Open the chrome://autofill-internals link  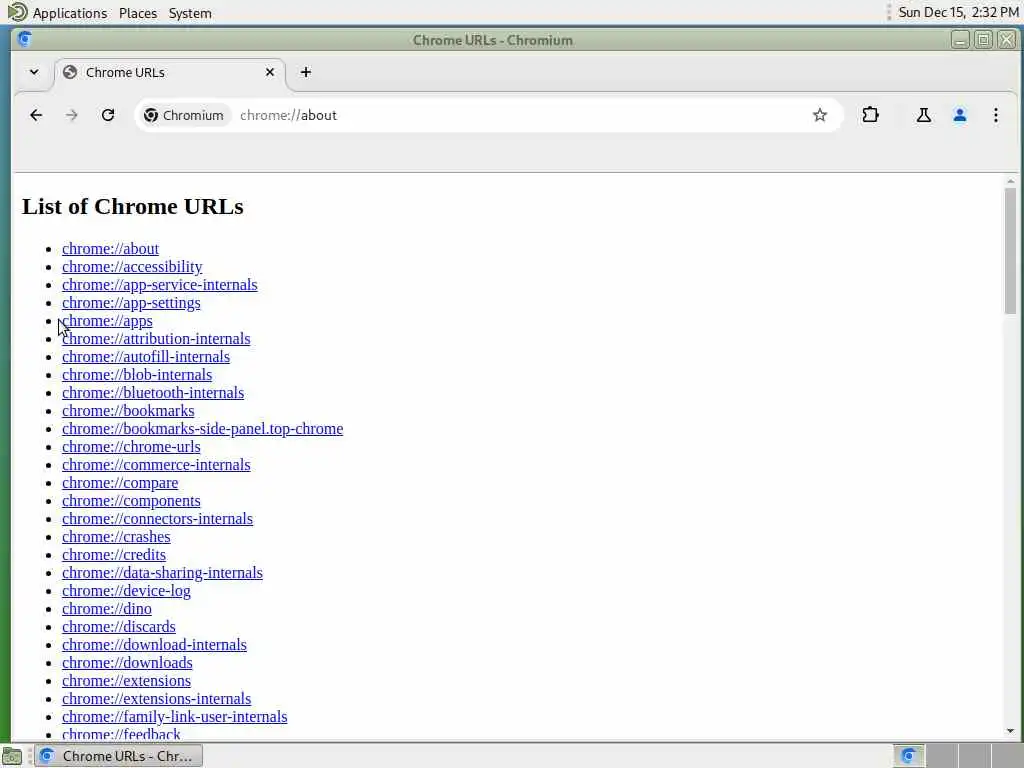pyautogui.click(x=146, y=357)
